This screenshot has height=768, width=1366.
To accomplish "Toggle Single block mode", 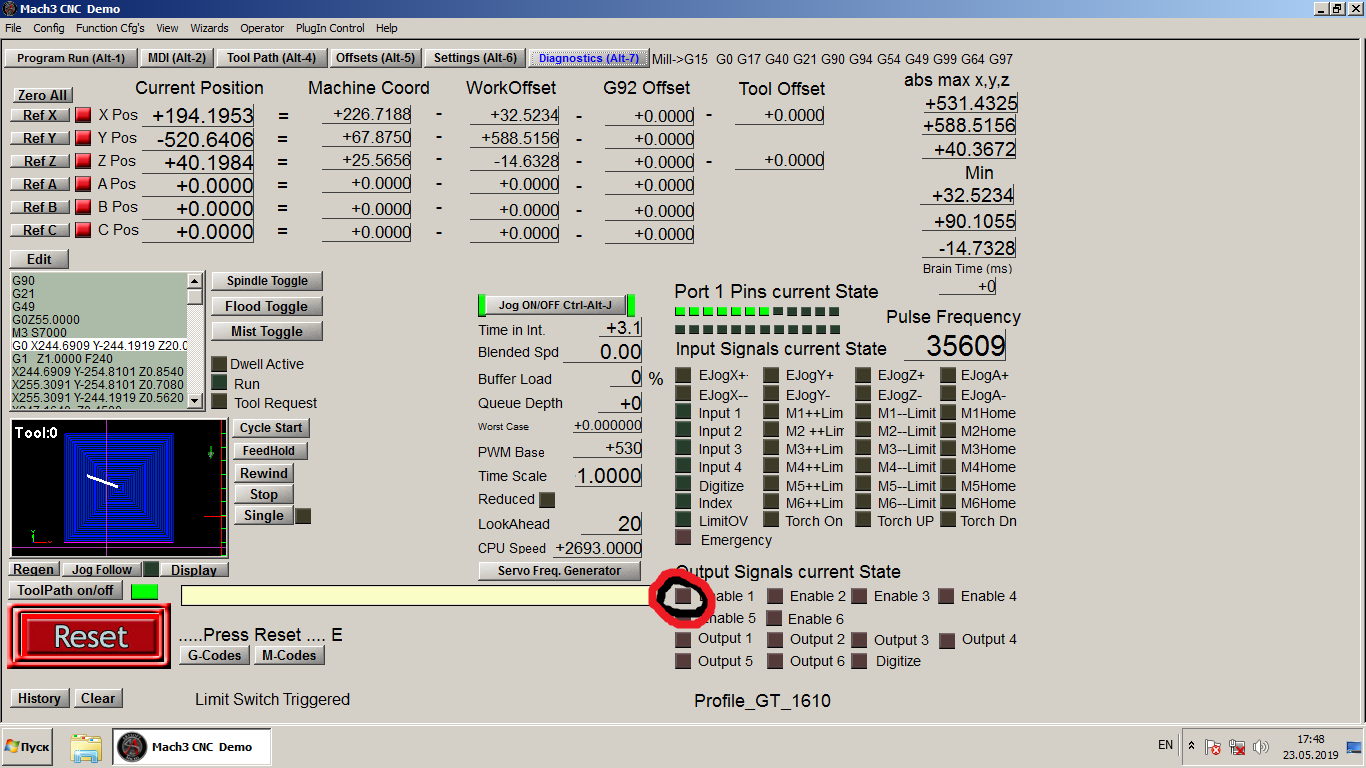I will (x=264, y=516).
